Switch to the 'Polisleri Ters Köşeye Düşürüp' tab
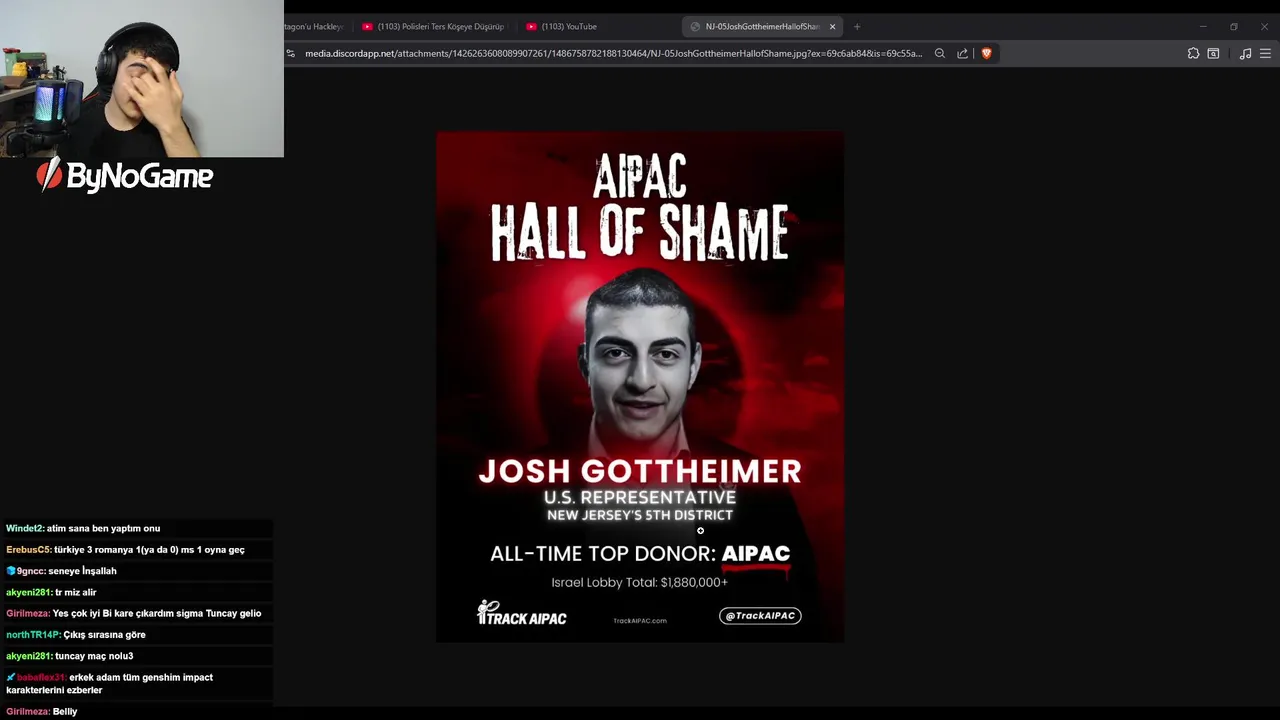The width and height of the screenshot is (1280, 720). [x=434, y=27]
